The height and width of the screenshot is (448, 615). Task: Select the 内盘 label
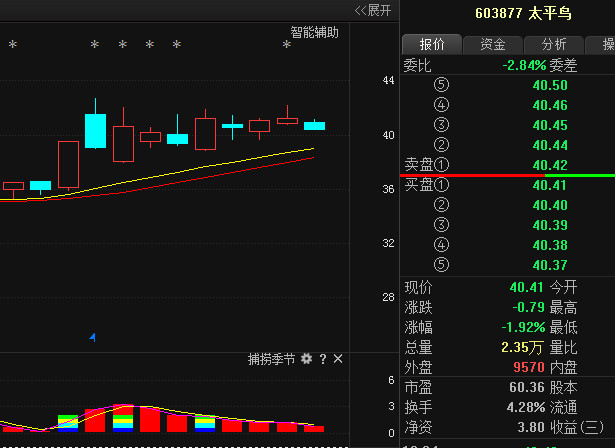(x=563, y=367)
